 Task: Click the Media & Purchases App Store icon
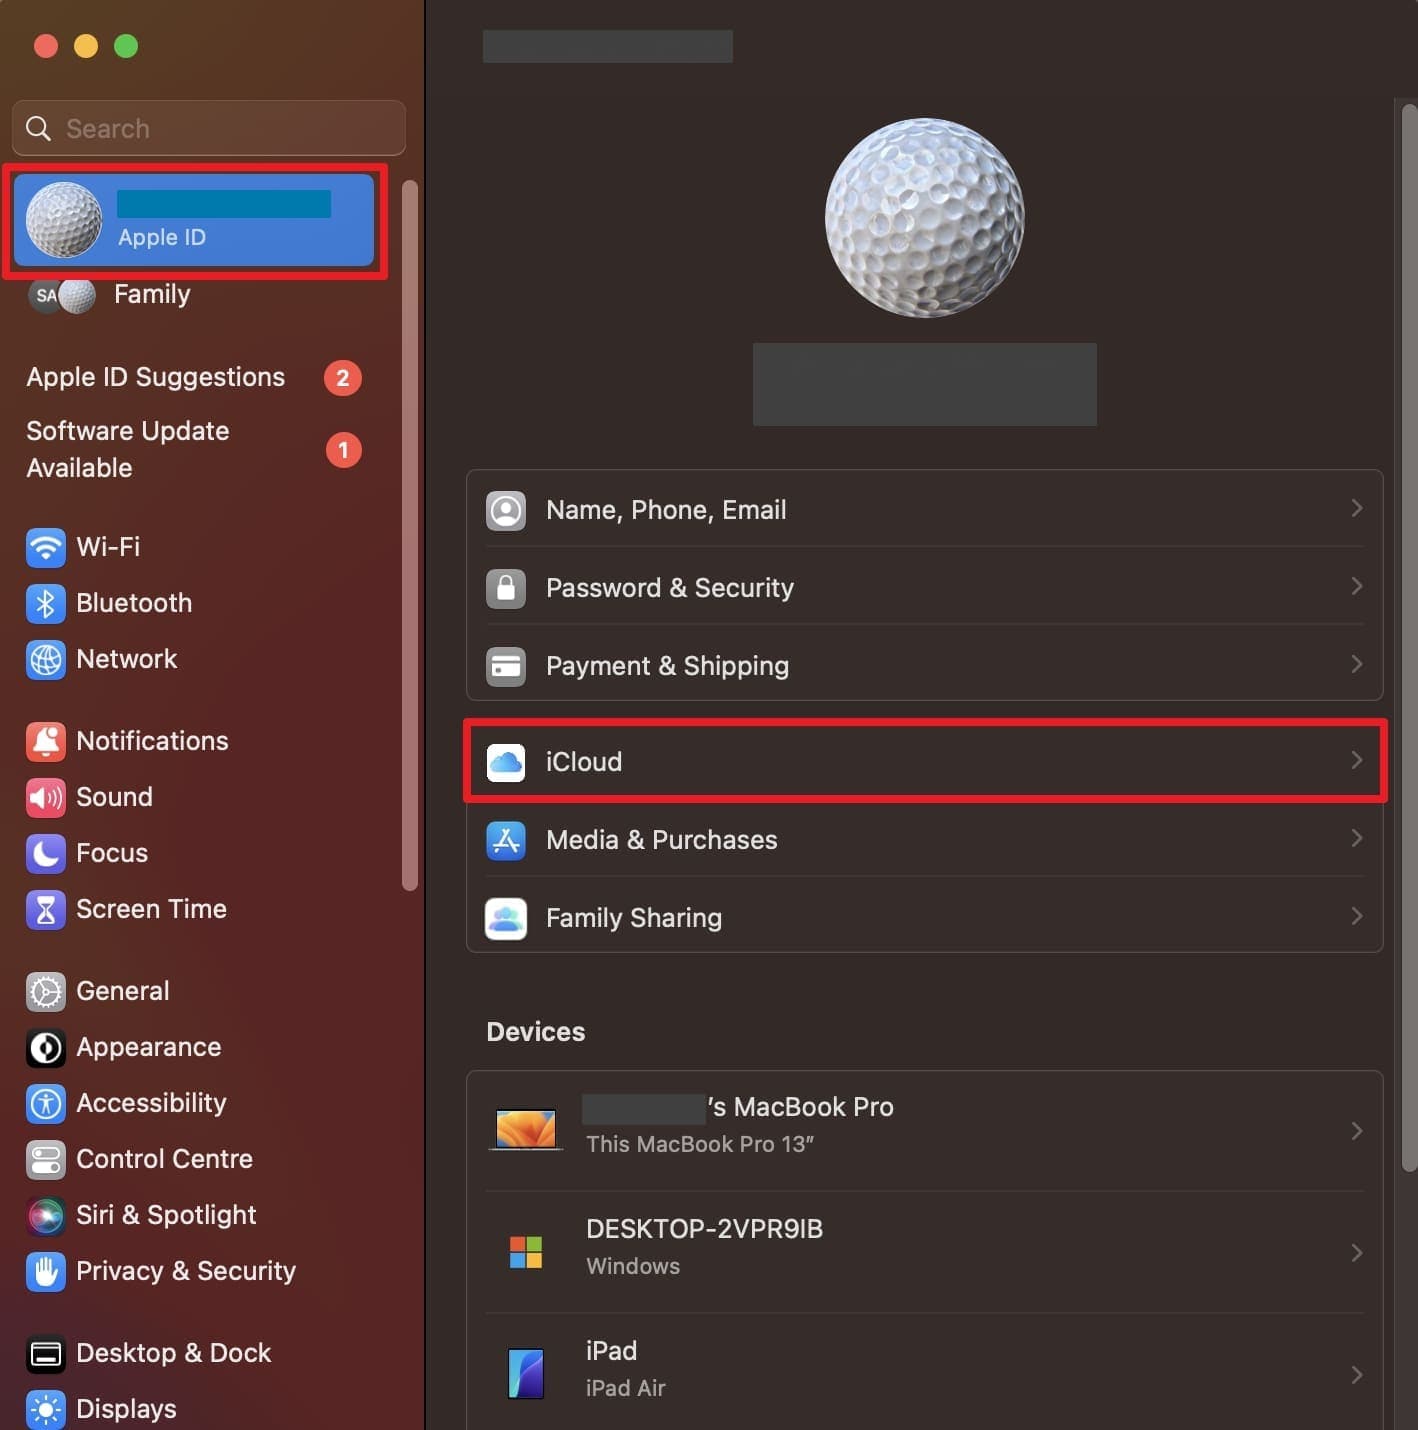point(506,840)
